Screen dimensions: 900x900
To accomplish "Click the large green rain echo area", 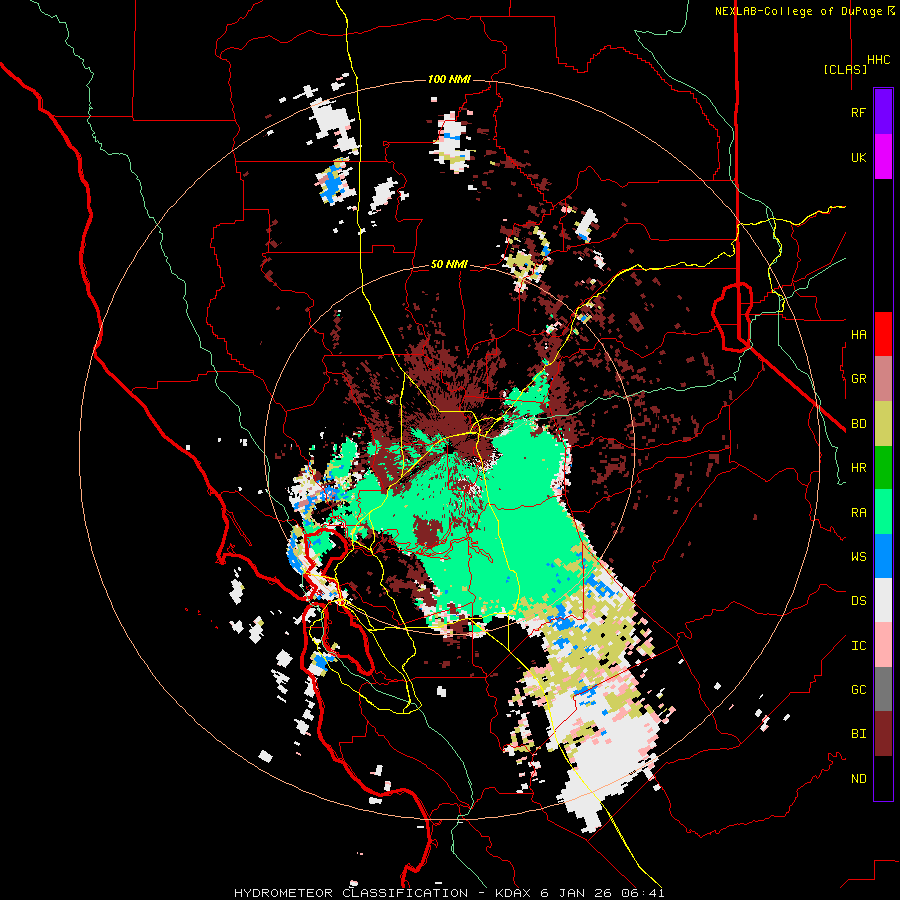I will pos(505,517).
